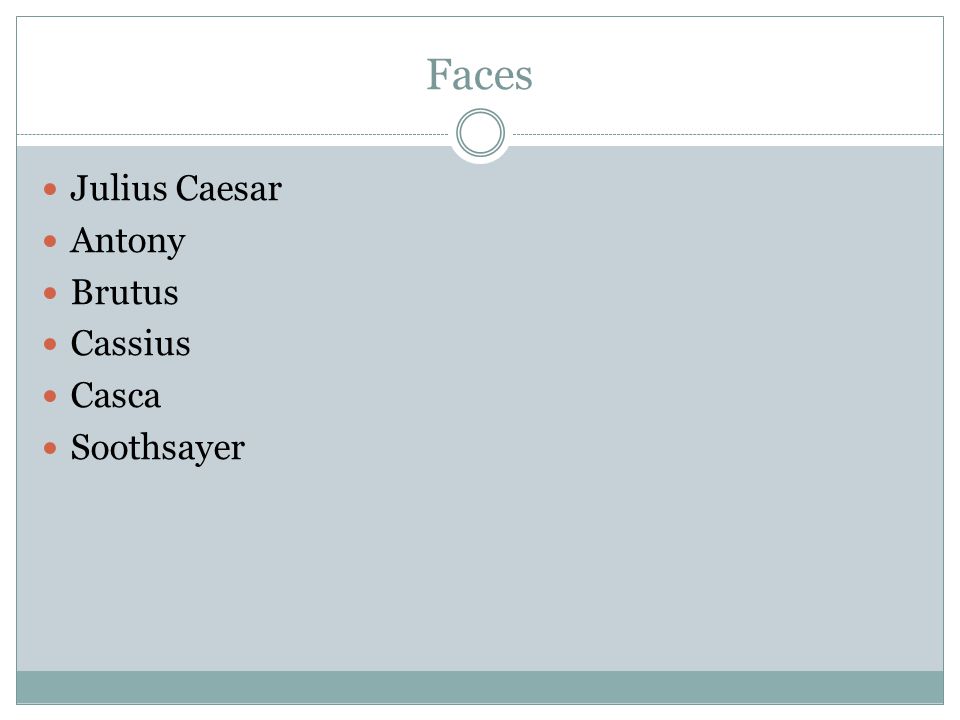Click the empty gray area below Soothsayer
960x720 pixels.
(480, 569)
